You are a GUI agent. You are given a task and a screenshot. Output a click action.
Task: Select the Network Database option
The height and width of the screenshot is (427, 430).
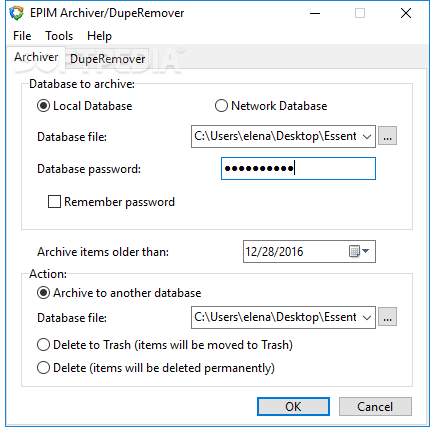(x=221, y=106)
